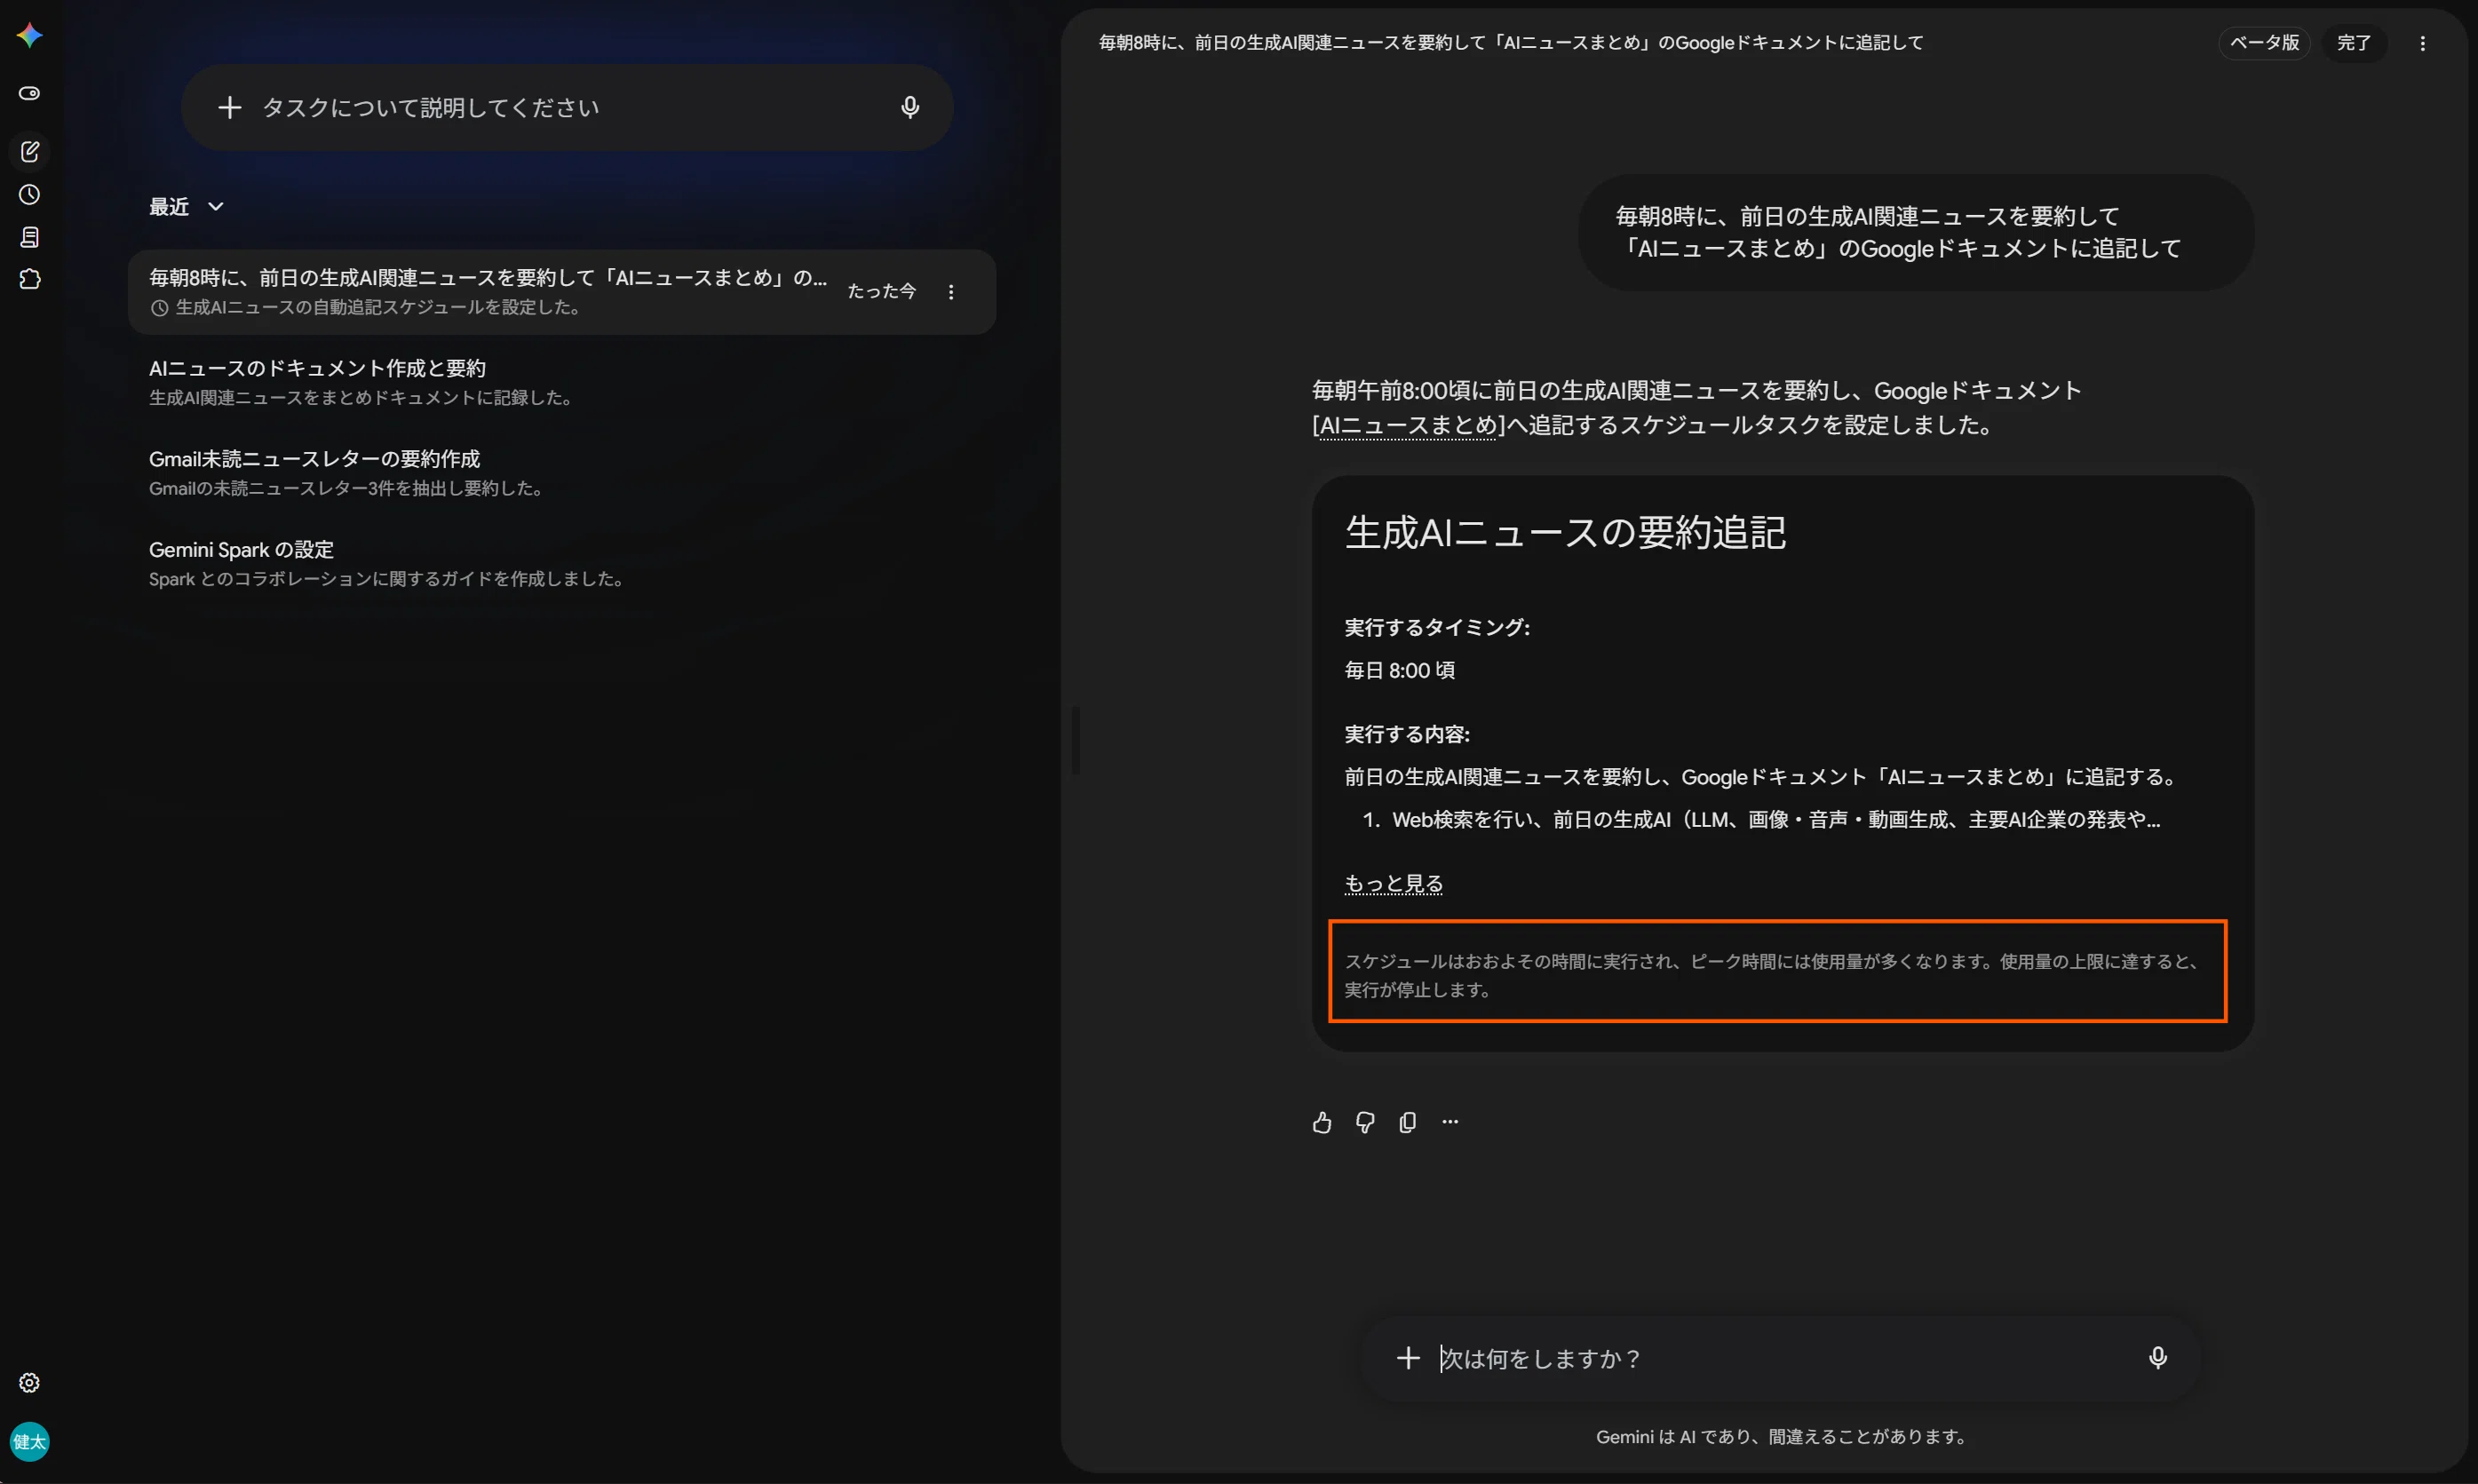Click the 生成AIニュースの要約追記 card title
This screenshot has width=2478, height=1484.
point(1564,532)
